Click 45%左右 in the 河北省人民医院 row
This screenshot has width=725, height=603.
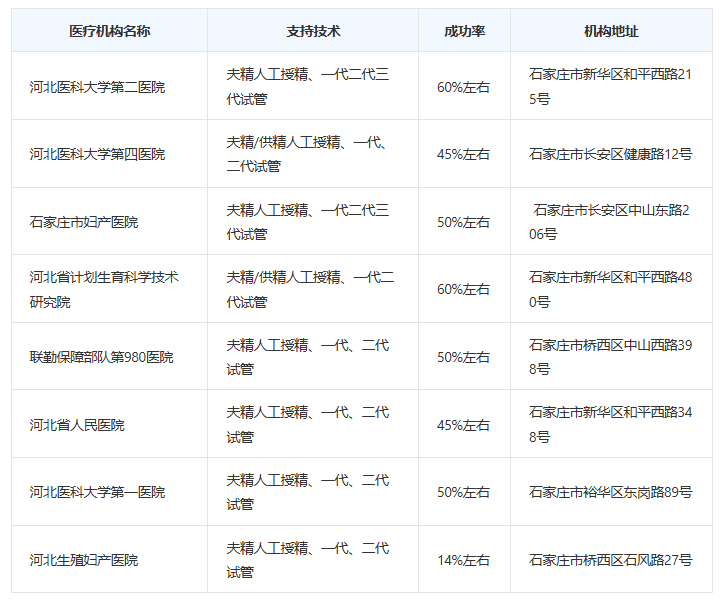click(x=463, y=425)
